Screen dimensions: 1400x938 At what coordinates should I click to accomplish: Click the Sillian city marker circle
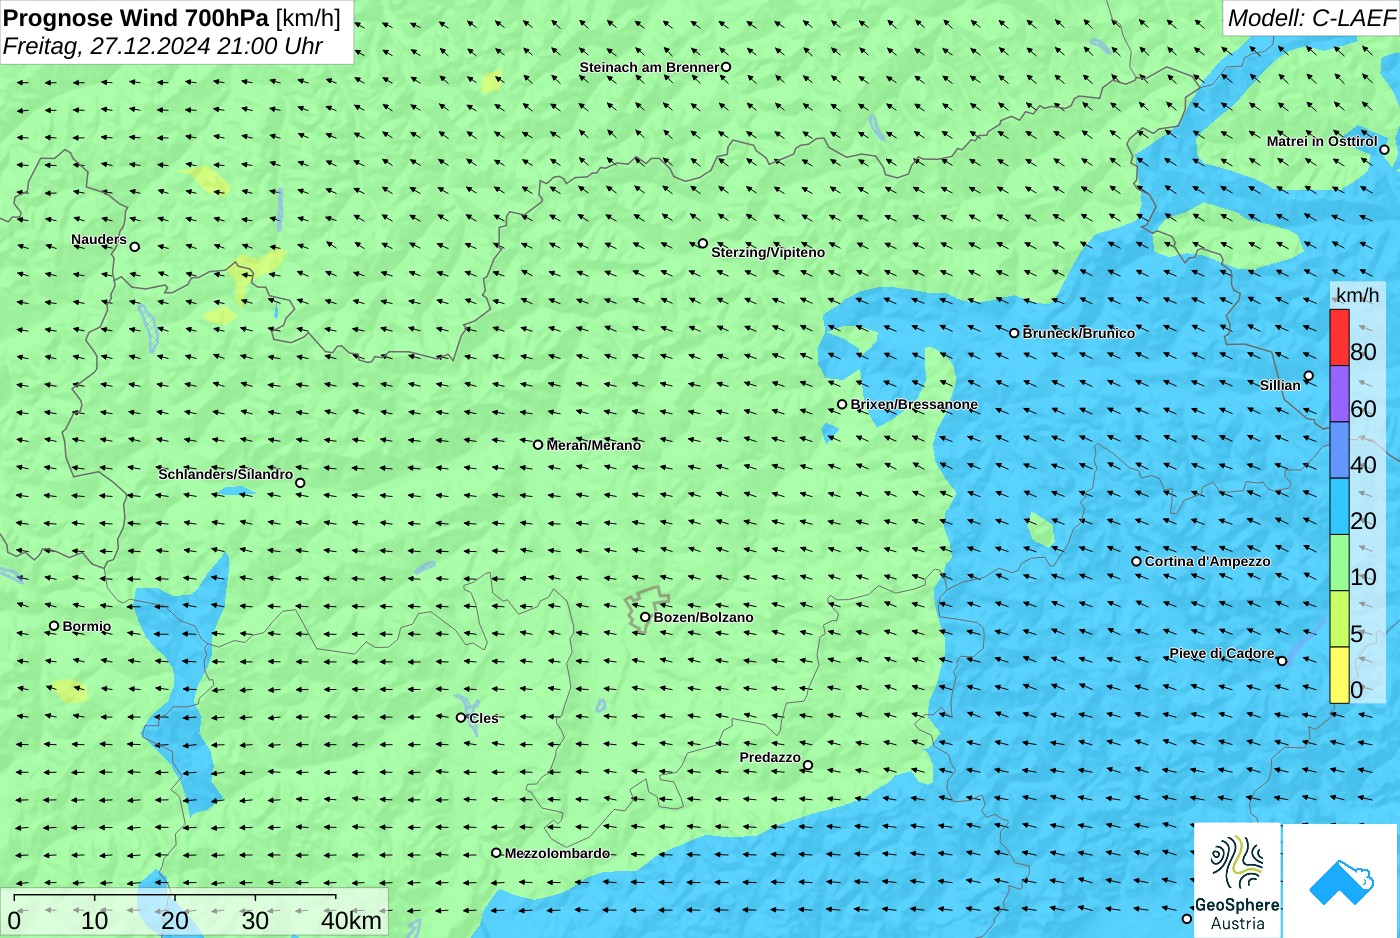pos(1309,376)
